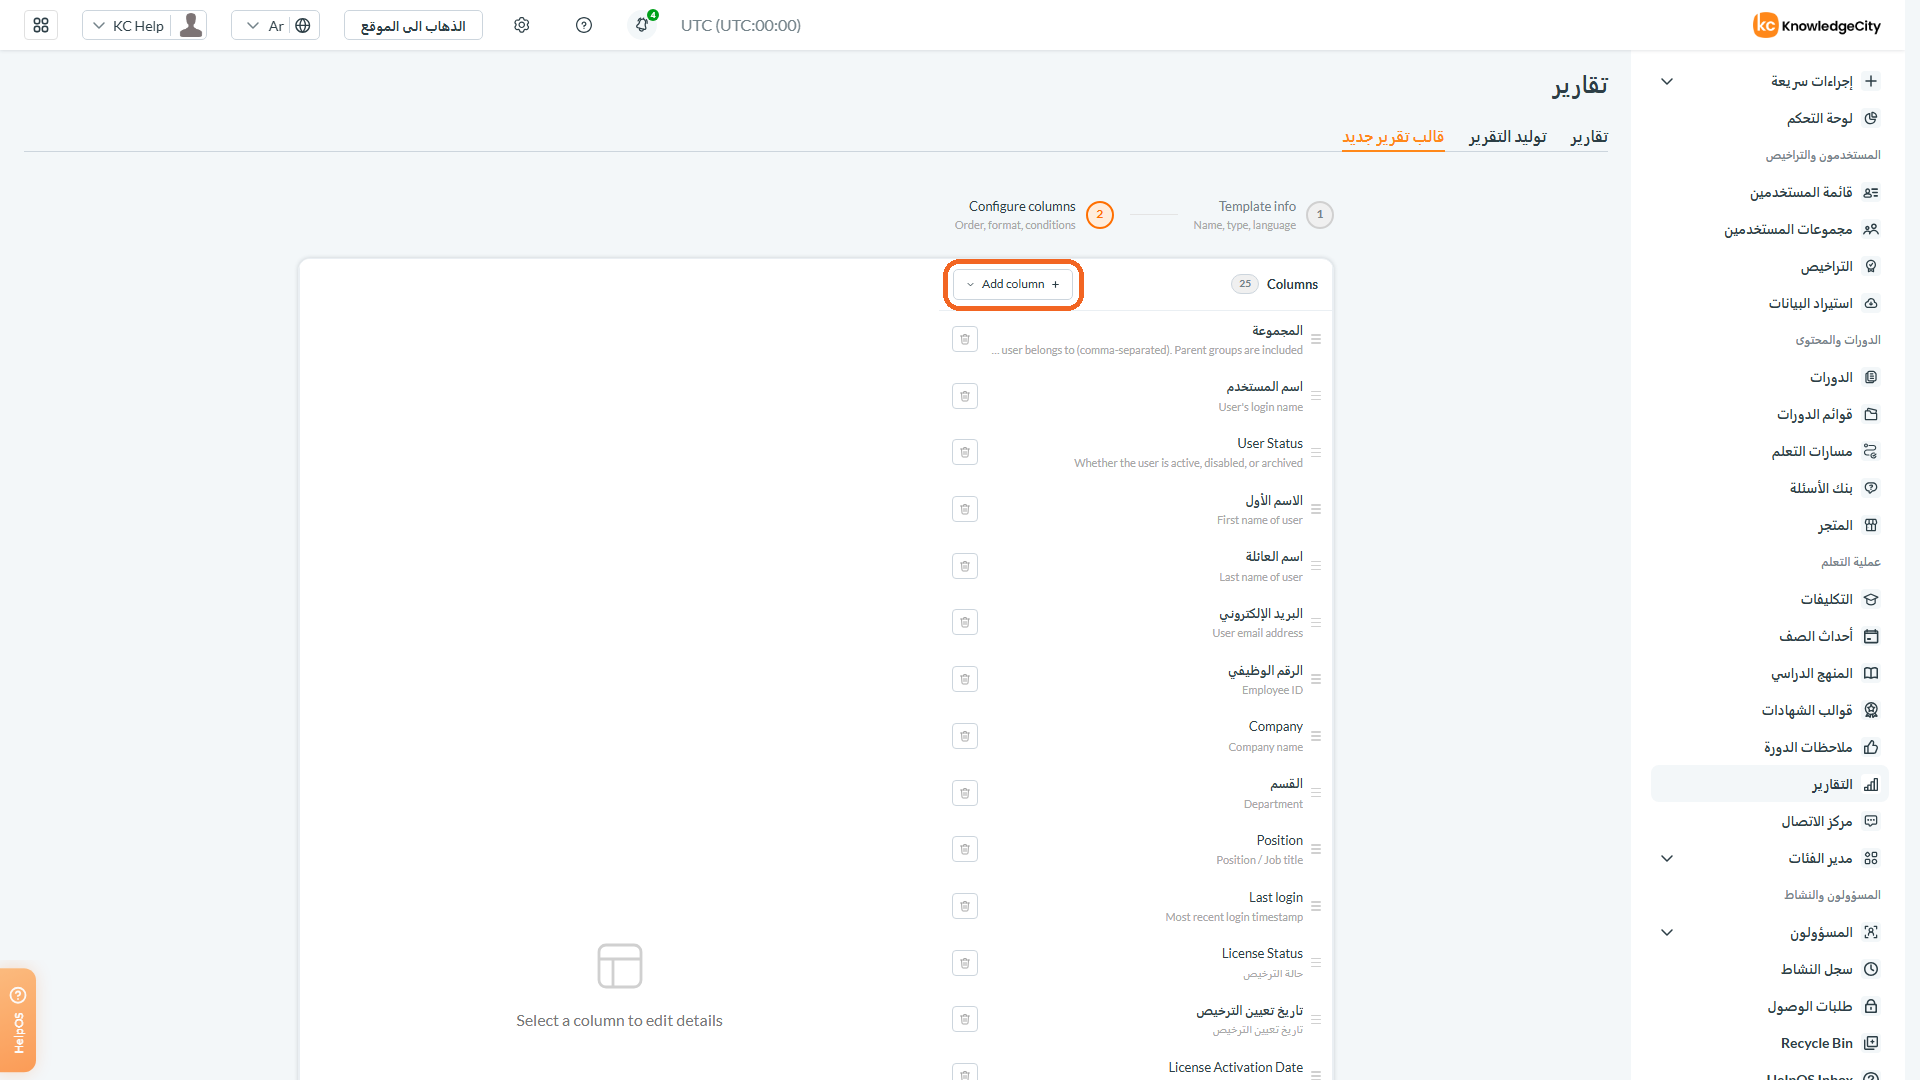Delete the المجموعة column
Screen dimensions: 1920x1080
coord(965,339)
